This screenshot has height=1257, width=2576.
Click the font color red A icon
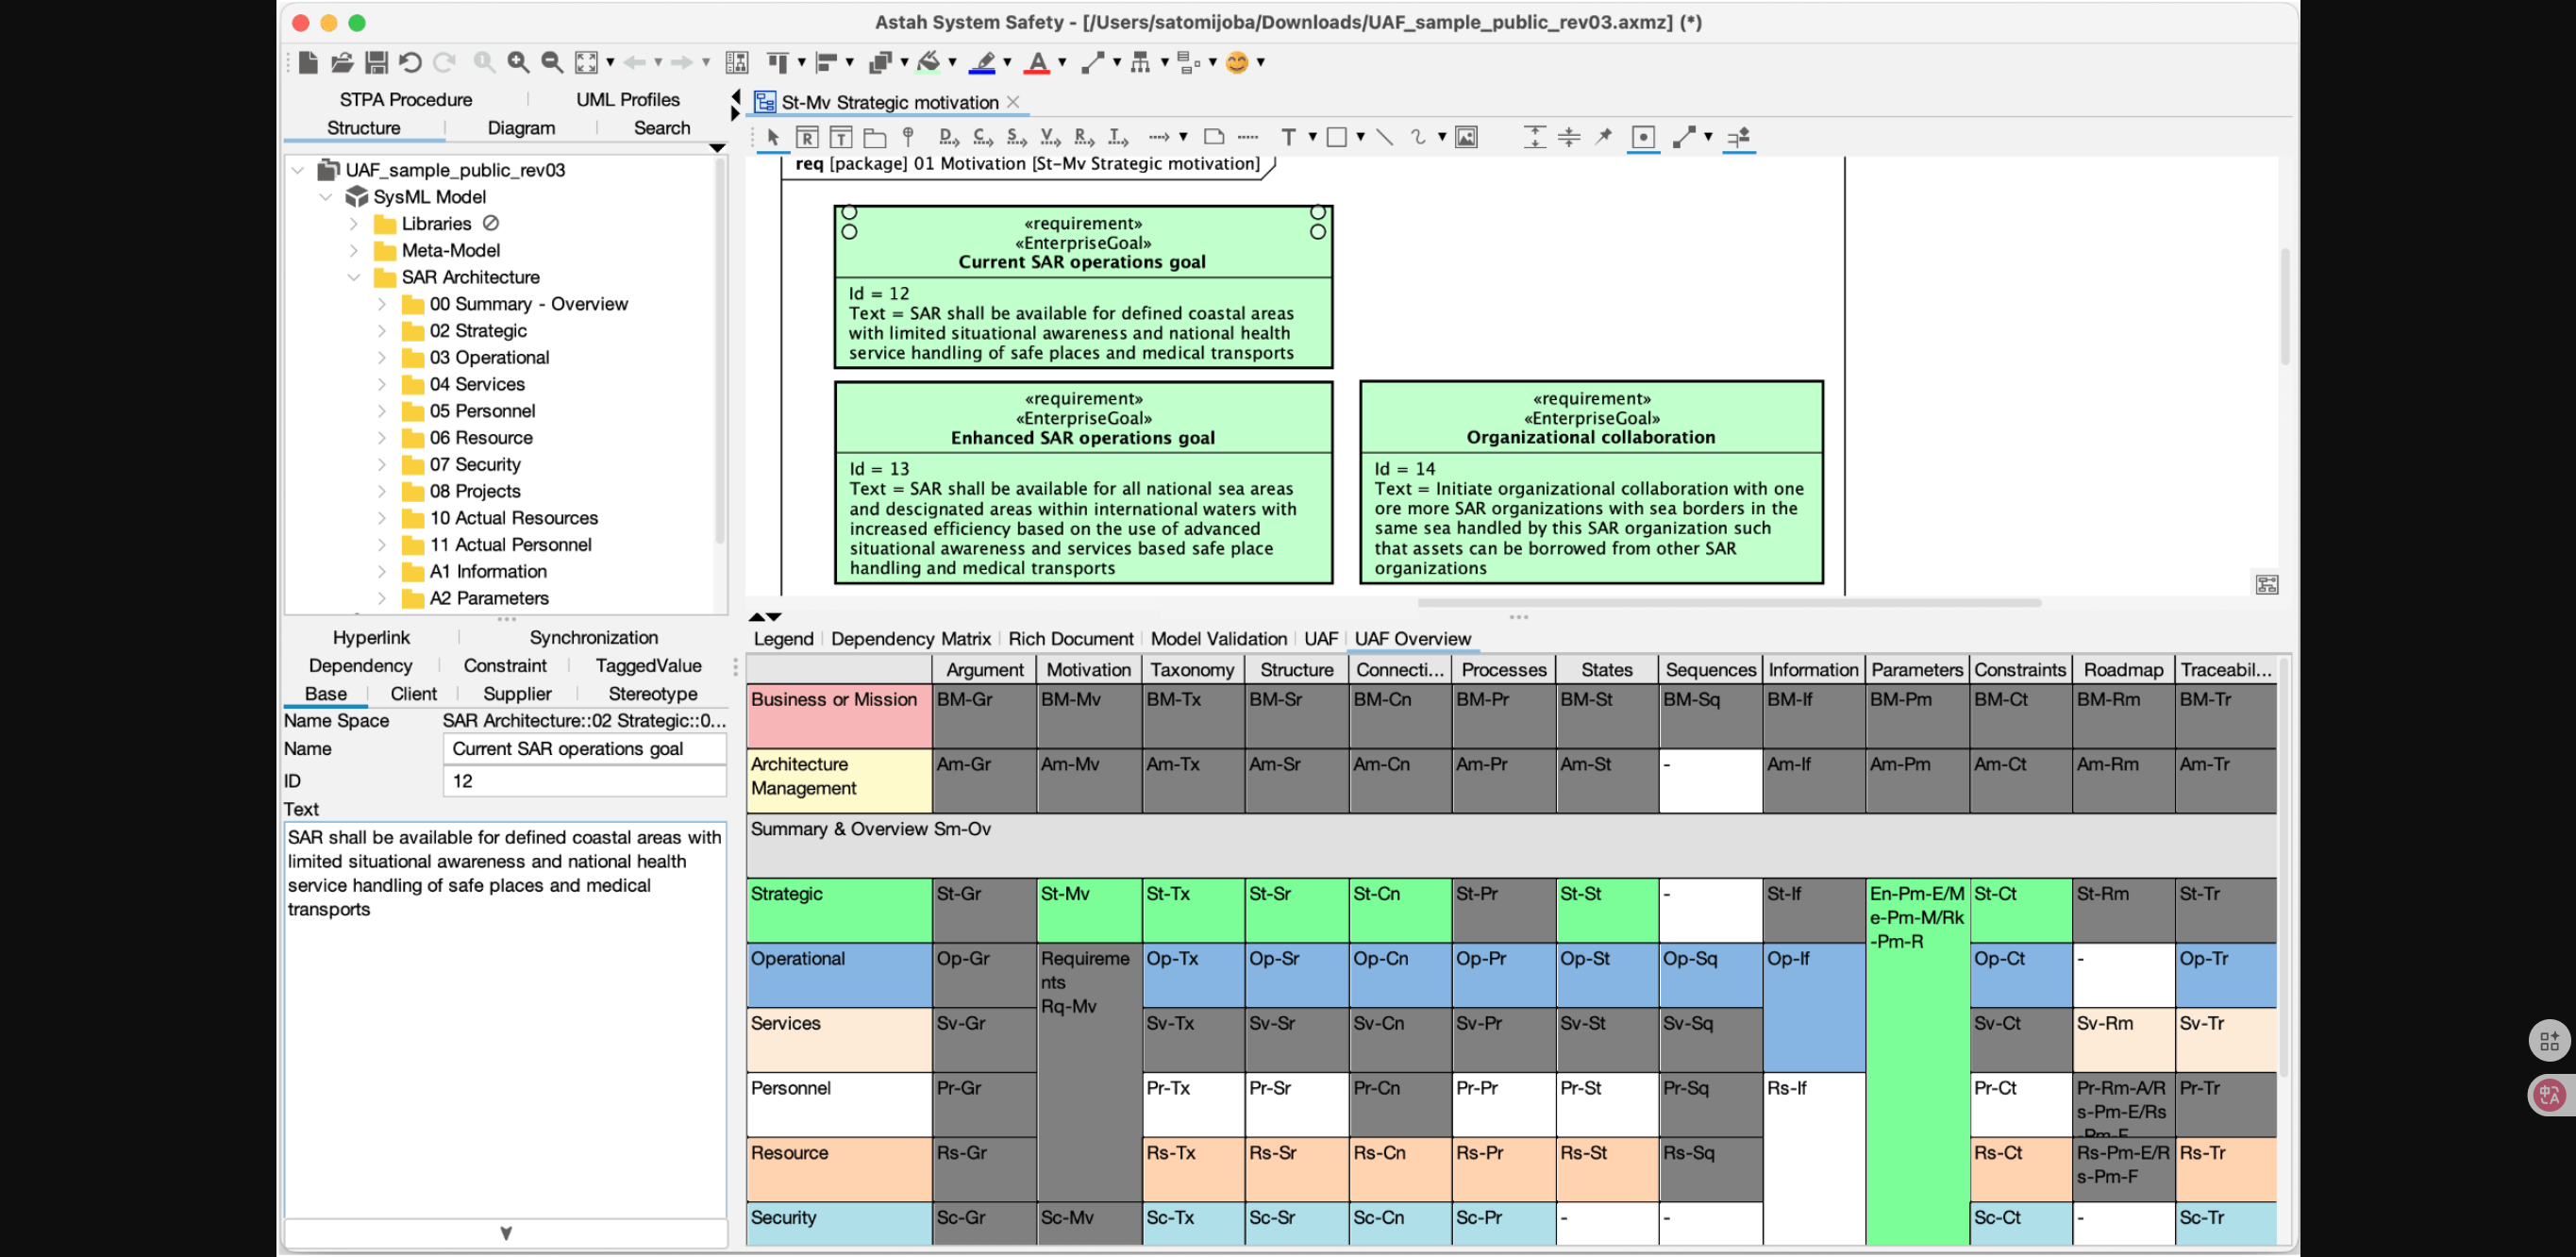[1038, 62]
